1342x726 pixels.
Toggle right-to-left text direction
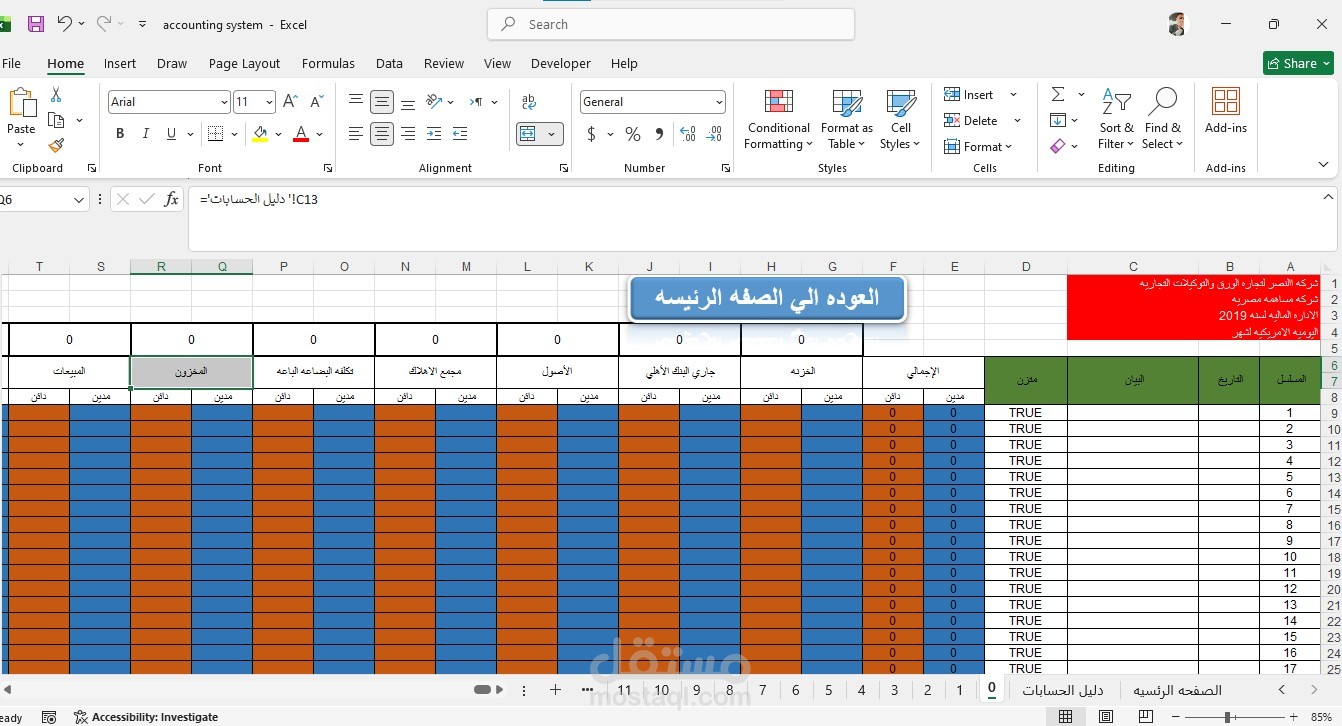tap(477, 102)
